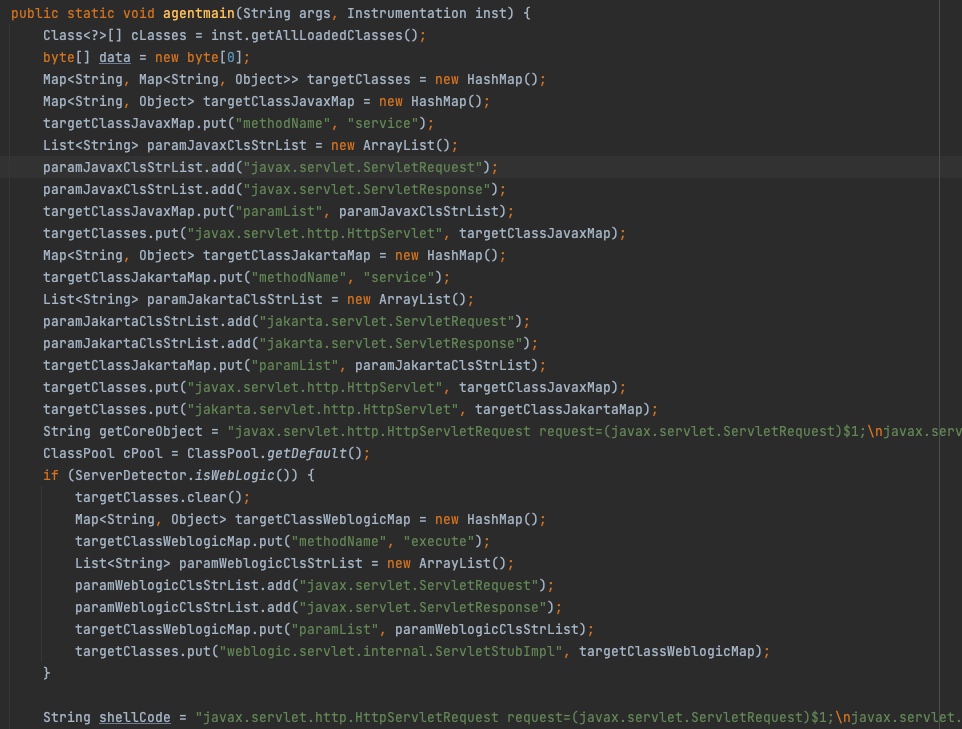
Task: Click the public keyword in the method signature
Action: (34, 13)
